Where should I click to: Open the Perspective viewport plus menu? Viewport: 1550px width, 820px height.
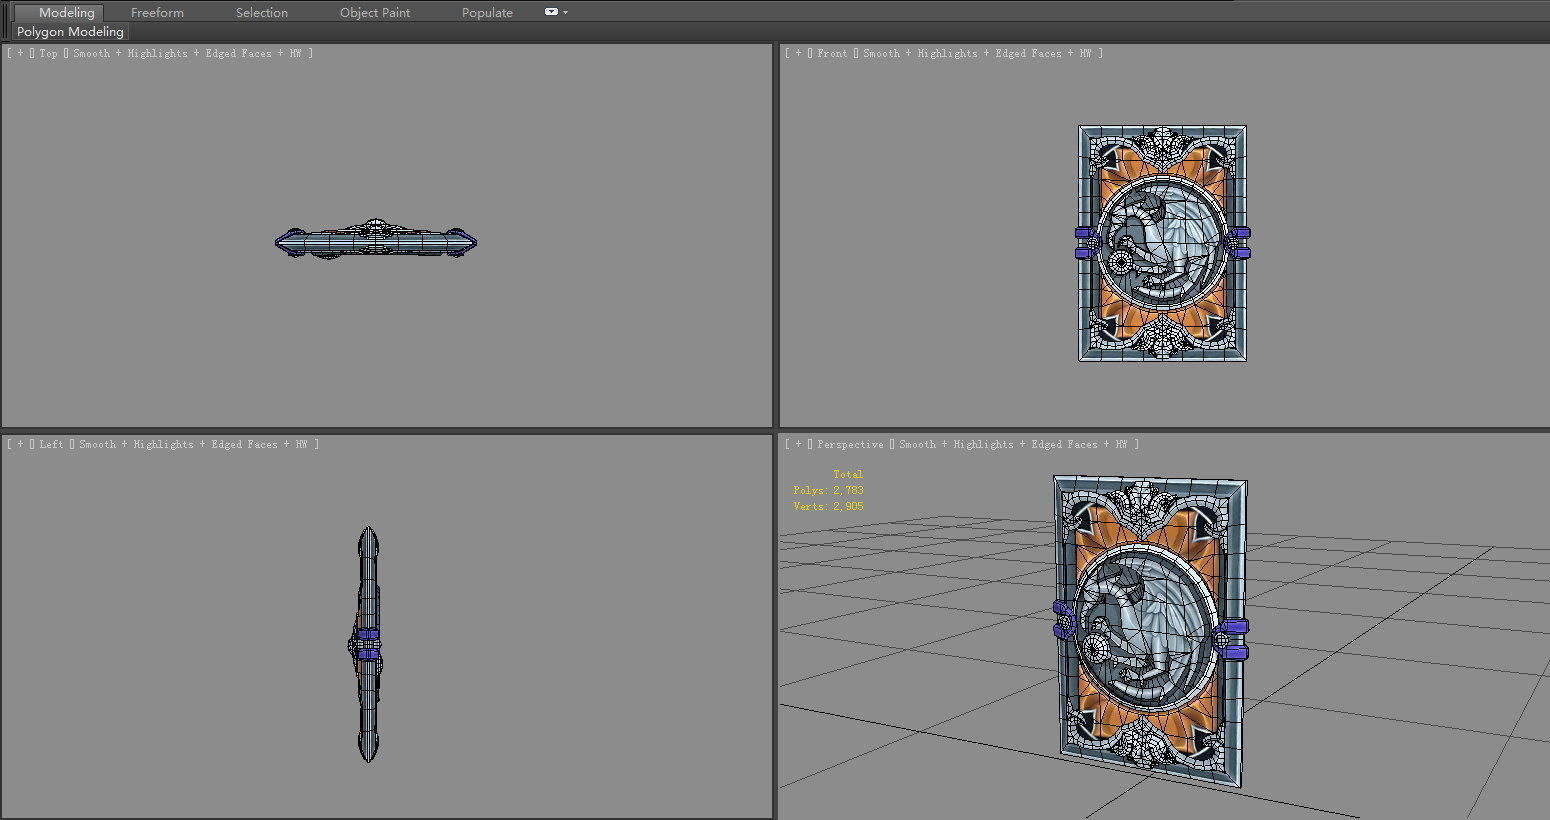tap(798, 444)
